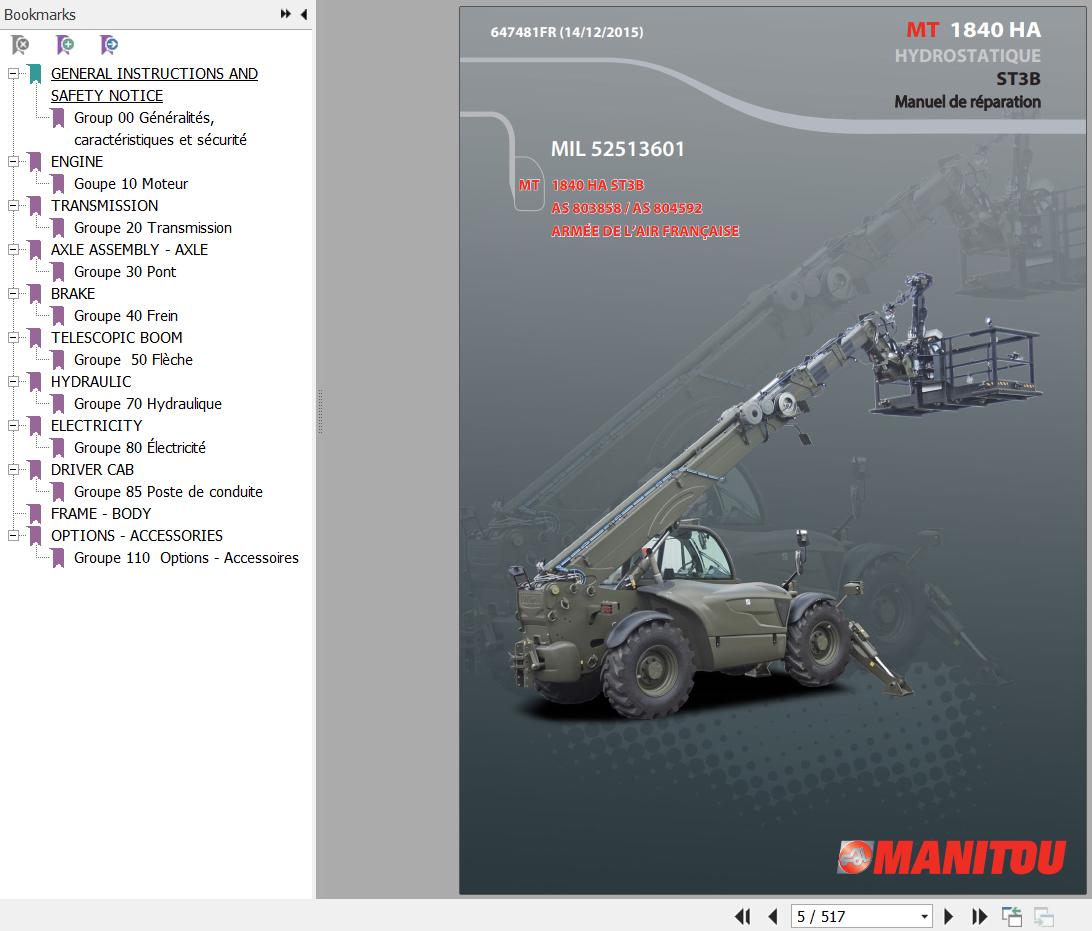Open the page number dropdown
The width and height of the screenshot is (1092, 931).
pyautogui.click(x=924, y=916)
